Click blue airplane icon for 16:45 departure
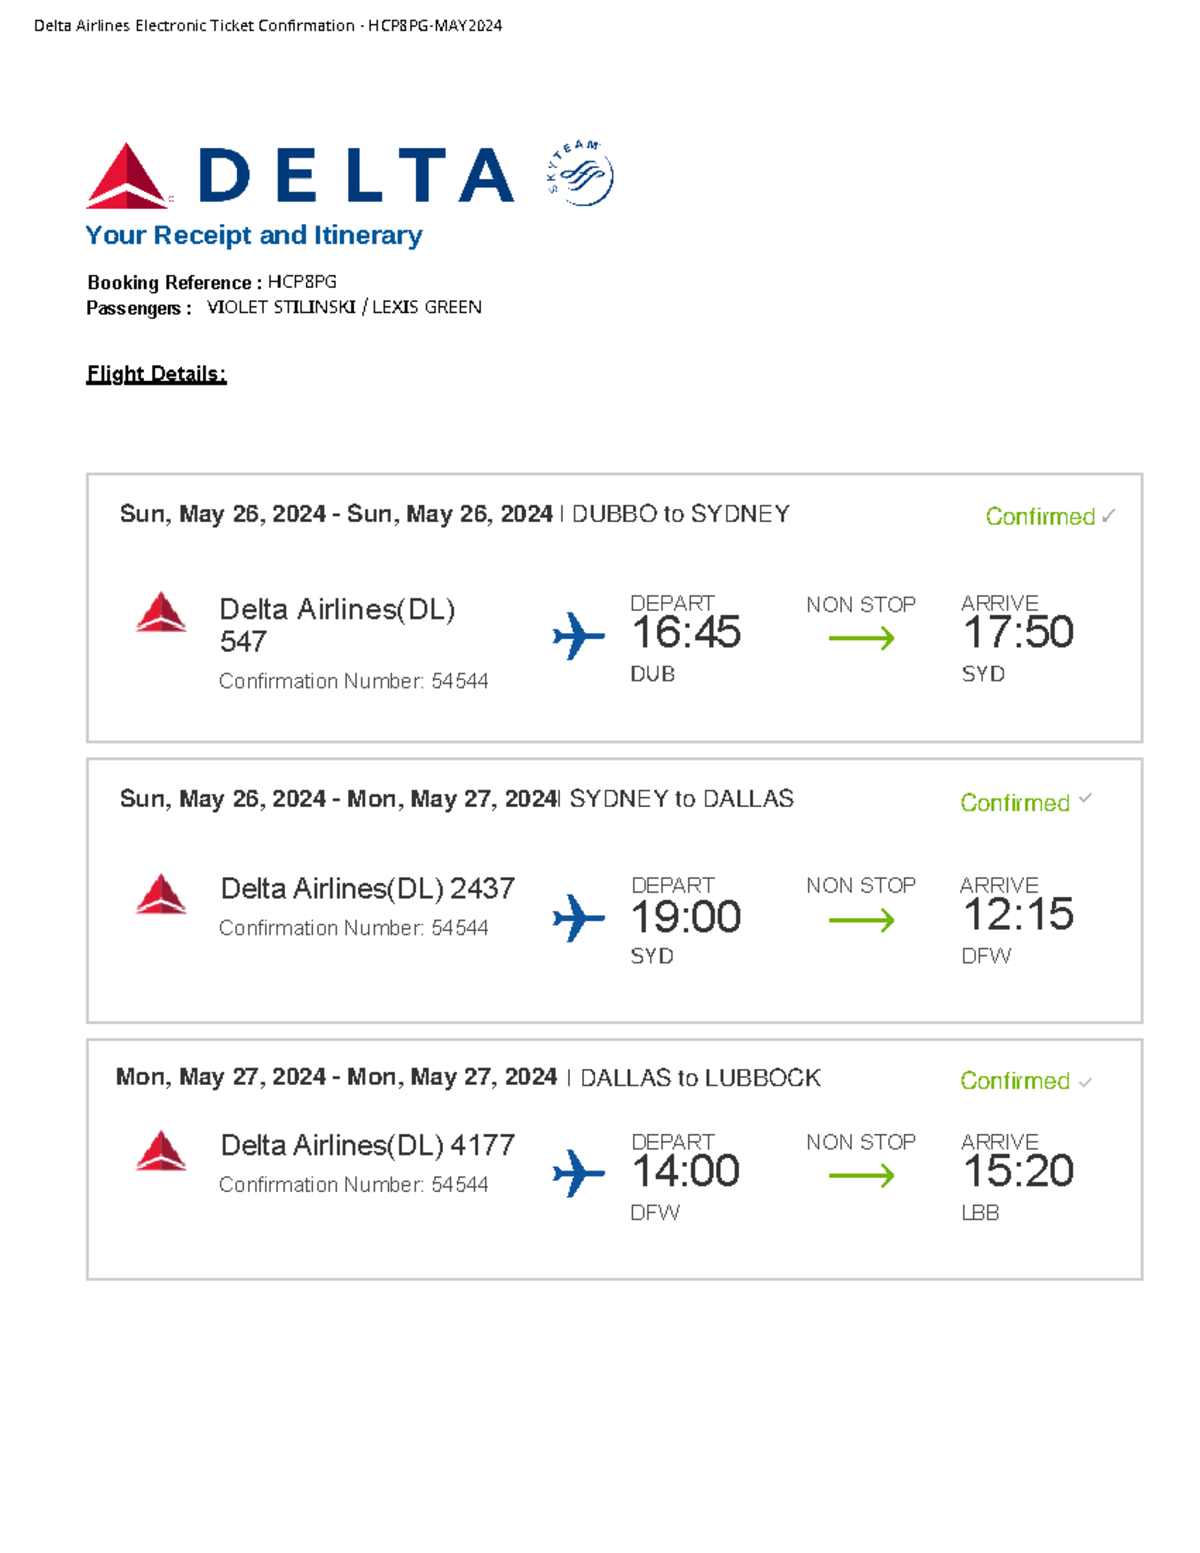This screenshot has height=1553, width=1200. click(x=579, y=636)
